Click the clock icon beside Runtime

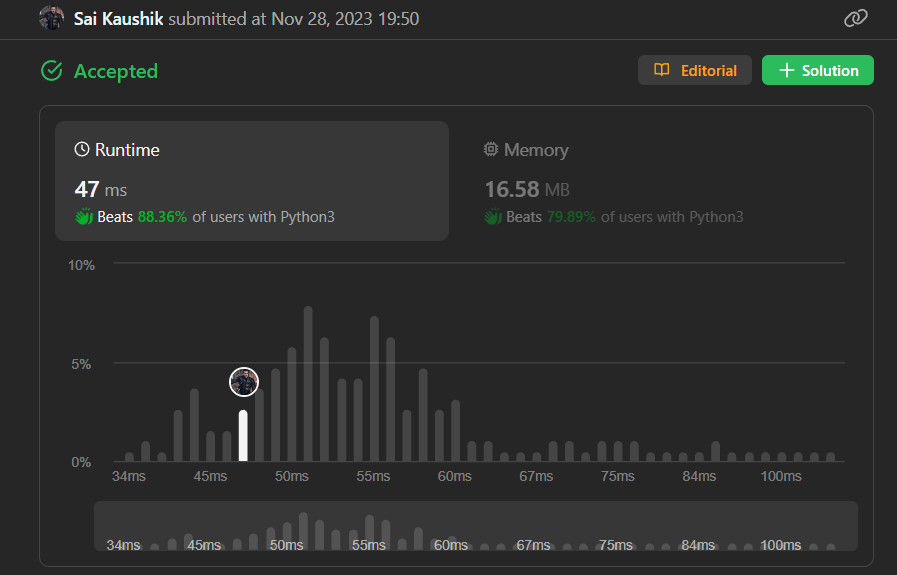(x=82, y=150)
